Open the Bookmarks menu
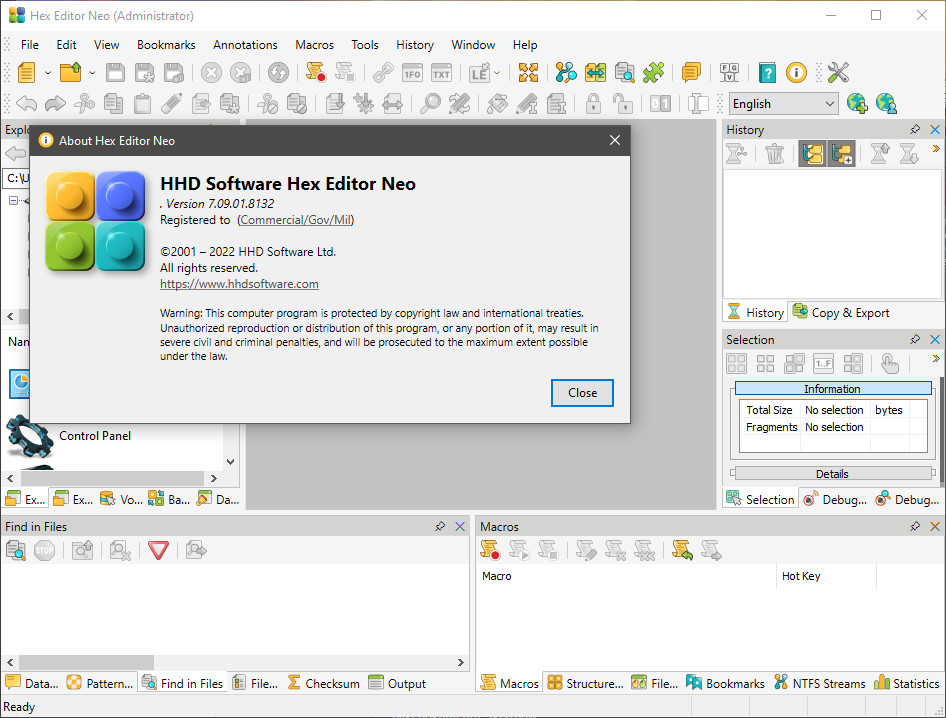Image resolution: width=946 pixels, height=718 pixels. (166, 45)
